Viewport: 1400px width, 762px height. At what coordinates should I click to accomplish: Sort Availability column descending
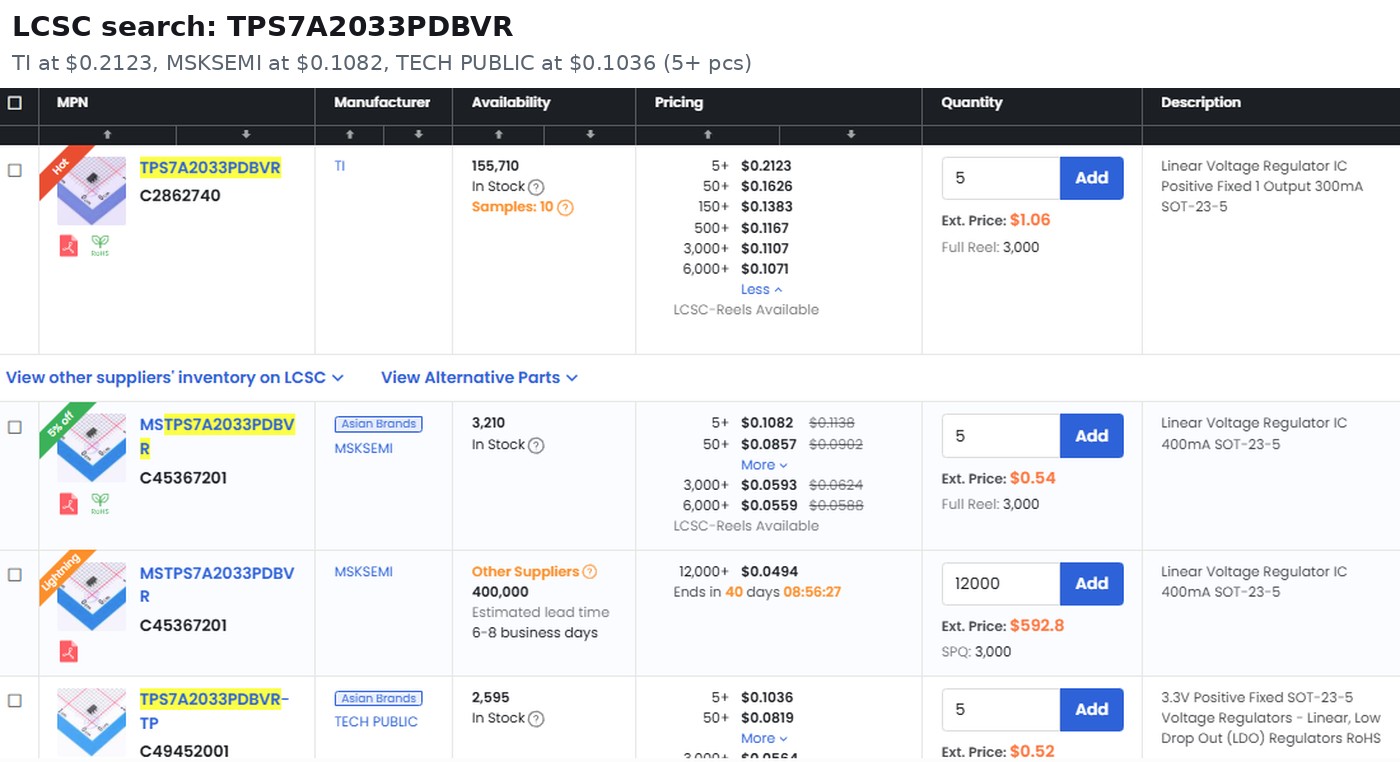pyautogui.click(x=590, y=134)
